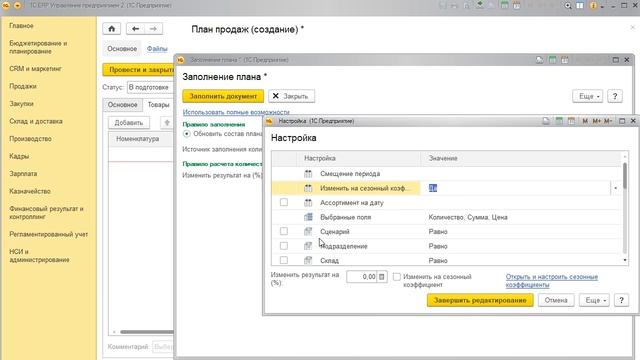
Task: Click the icon of the Сценарий row
Action: 308,231
